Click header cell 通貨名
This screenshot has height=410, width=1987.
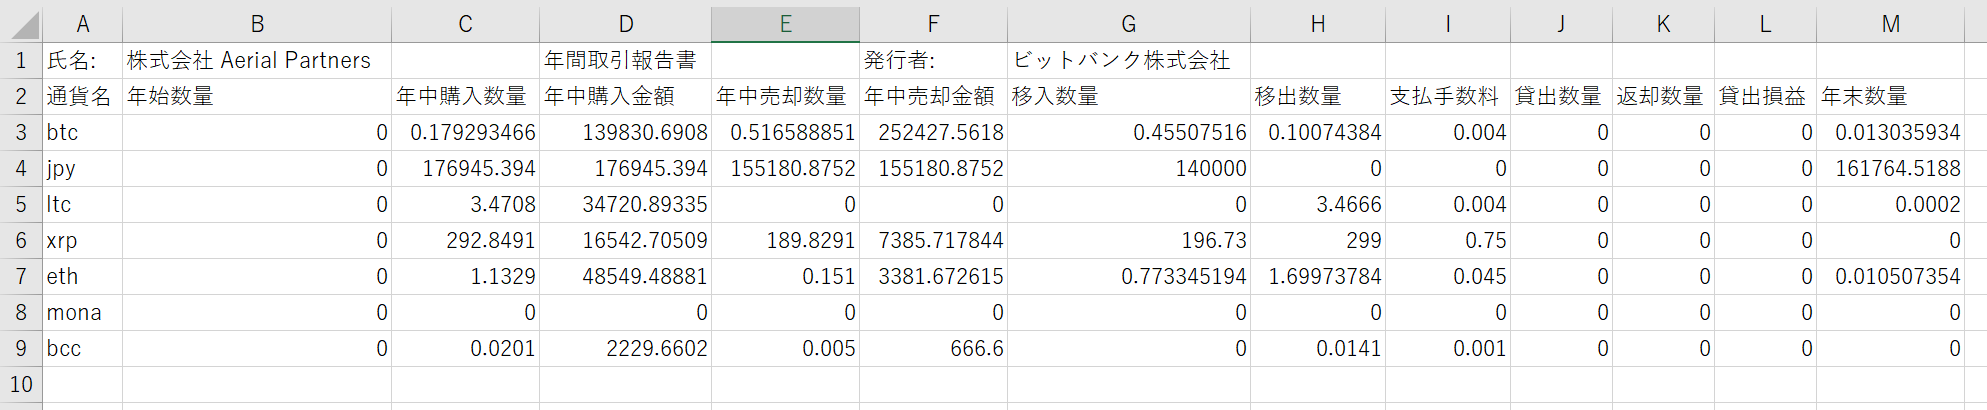coord(83,97)
